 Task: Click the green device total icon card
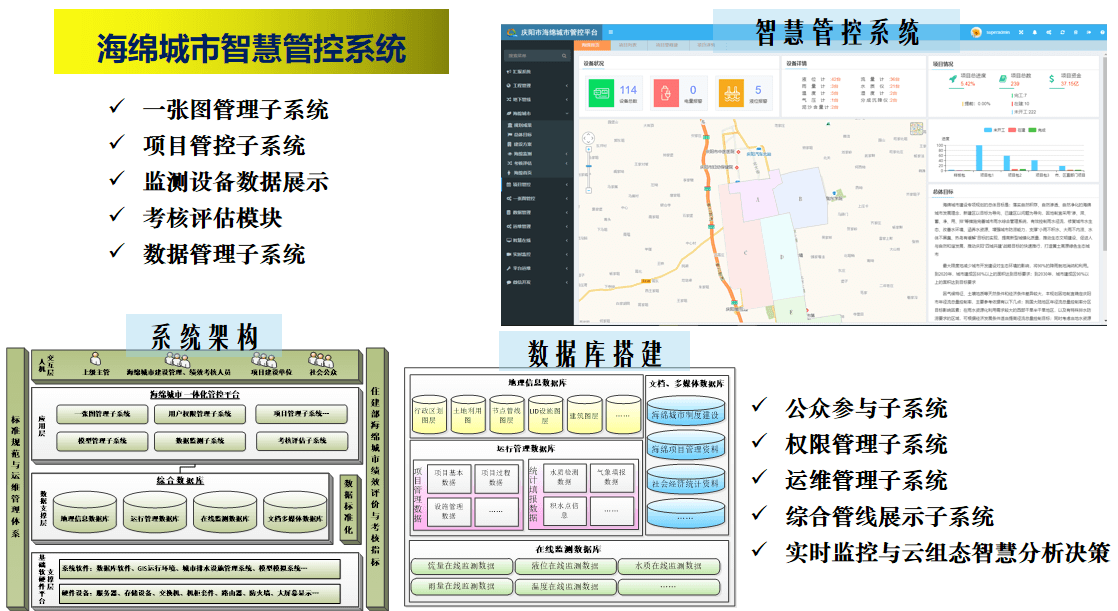[x=602, y=94]
